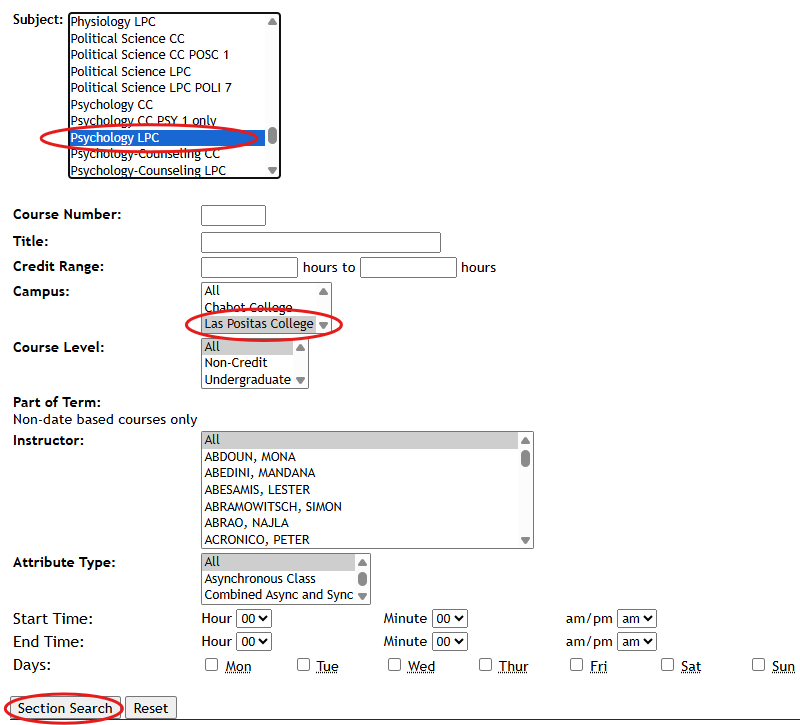Choose Las Positas College campus option

259,324
